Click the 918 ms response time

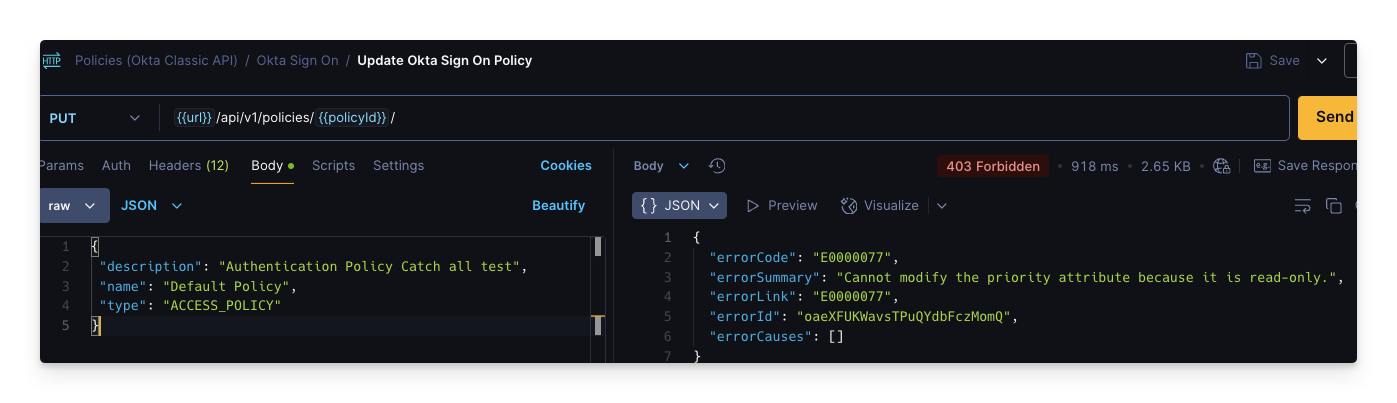tap(1094, 166)
